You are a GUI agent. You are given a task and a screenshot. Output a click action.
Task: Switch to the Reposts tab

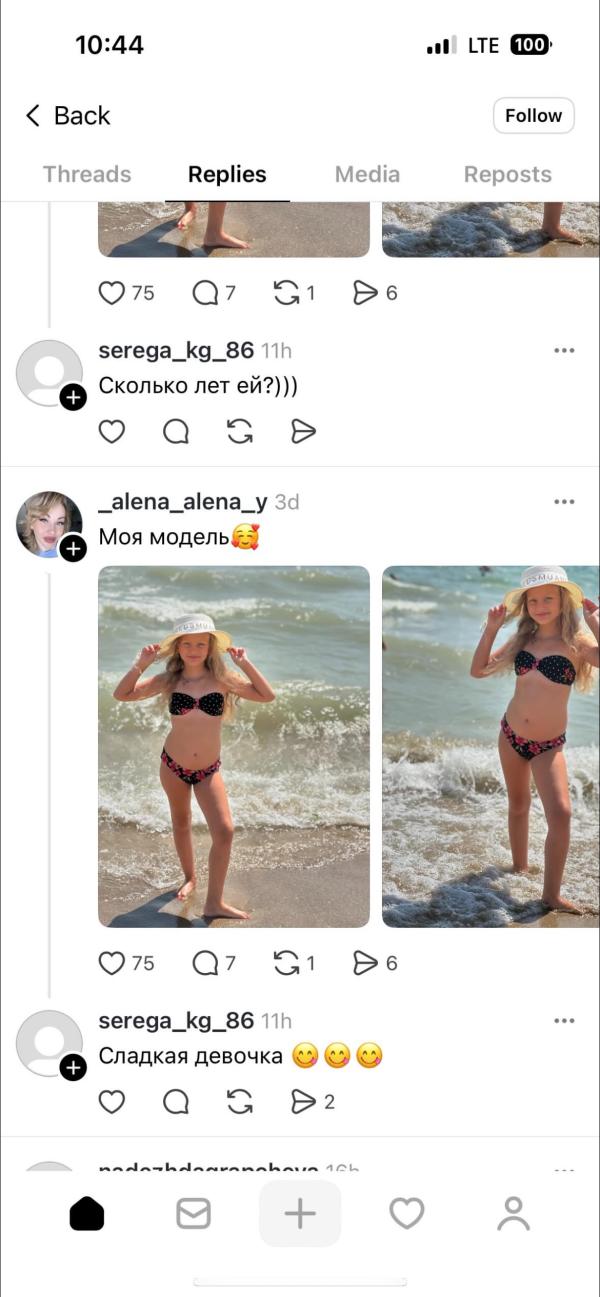point(507,174)
